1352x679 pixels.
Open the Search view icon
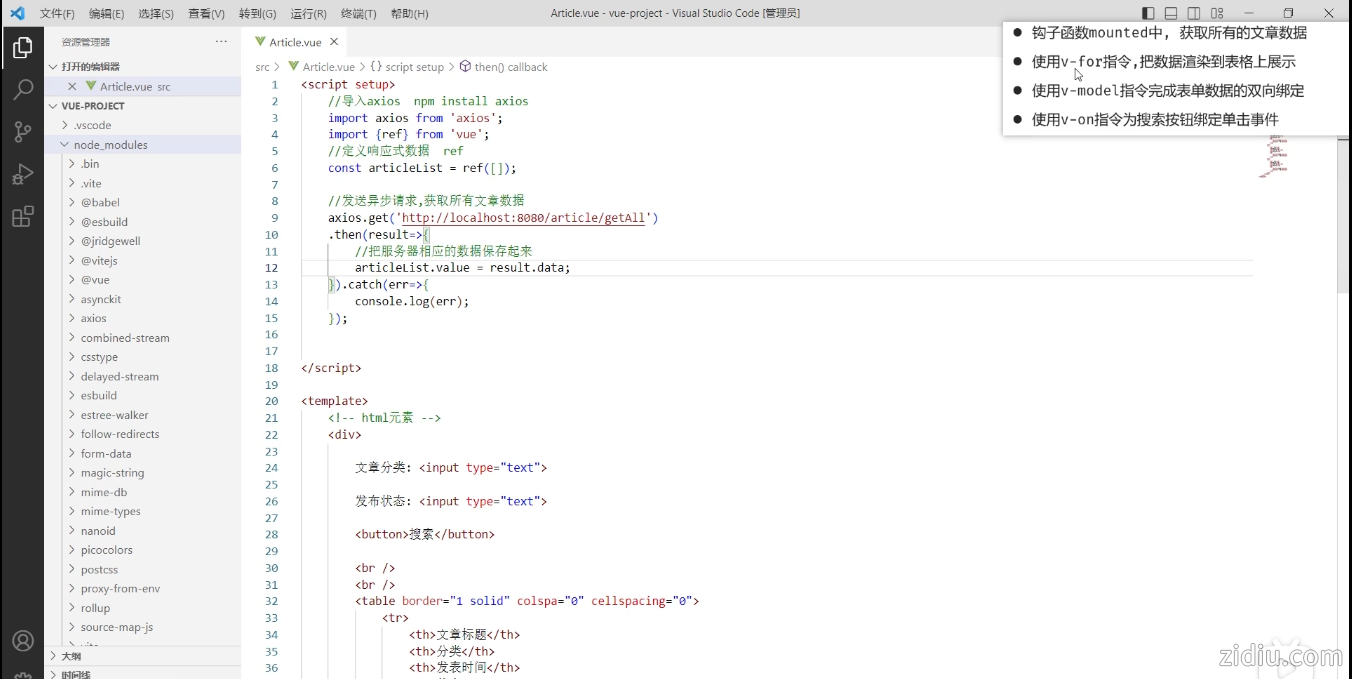point(22,90)
